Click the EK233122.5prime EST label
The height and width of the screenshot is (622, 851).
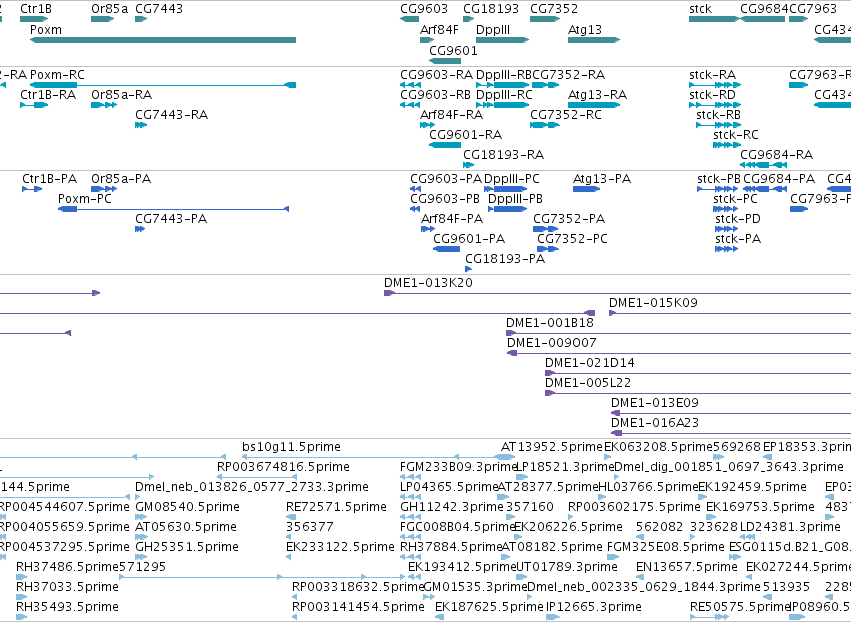click(340, 548)
